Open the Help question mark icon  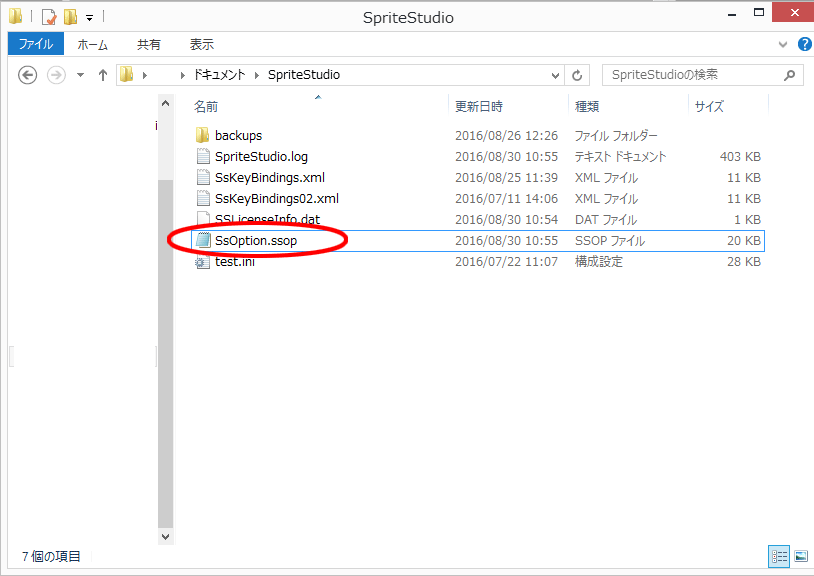[x=805, y=44]
